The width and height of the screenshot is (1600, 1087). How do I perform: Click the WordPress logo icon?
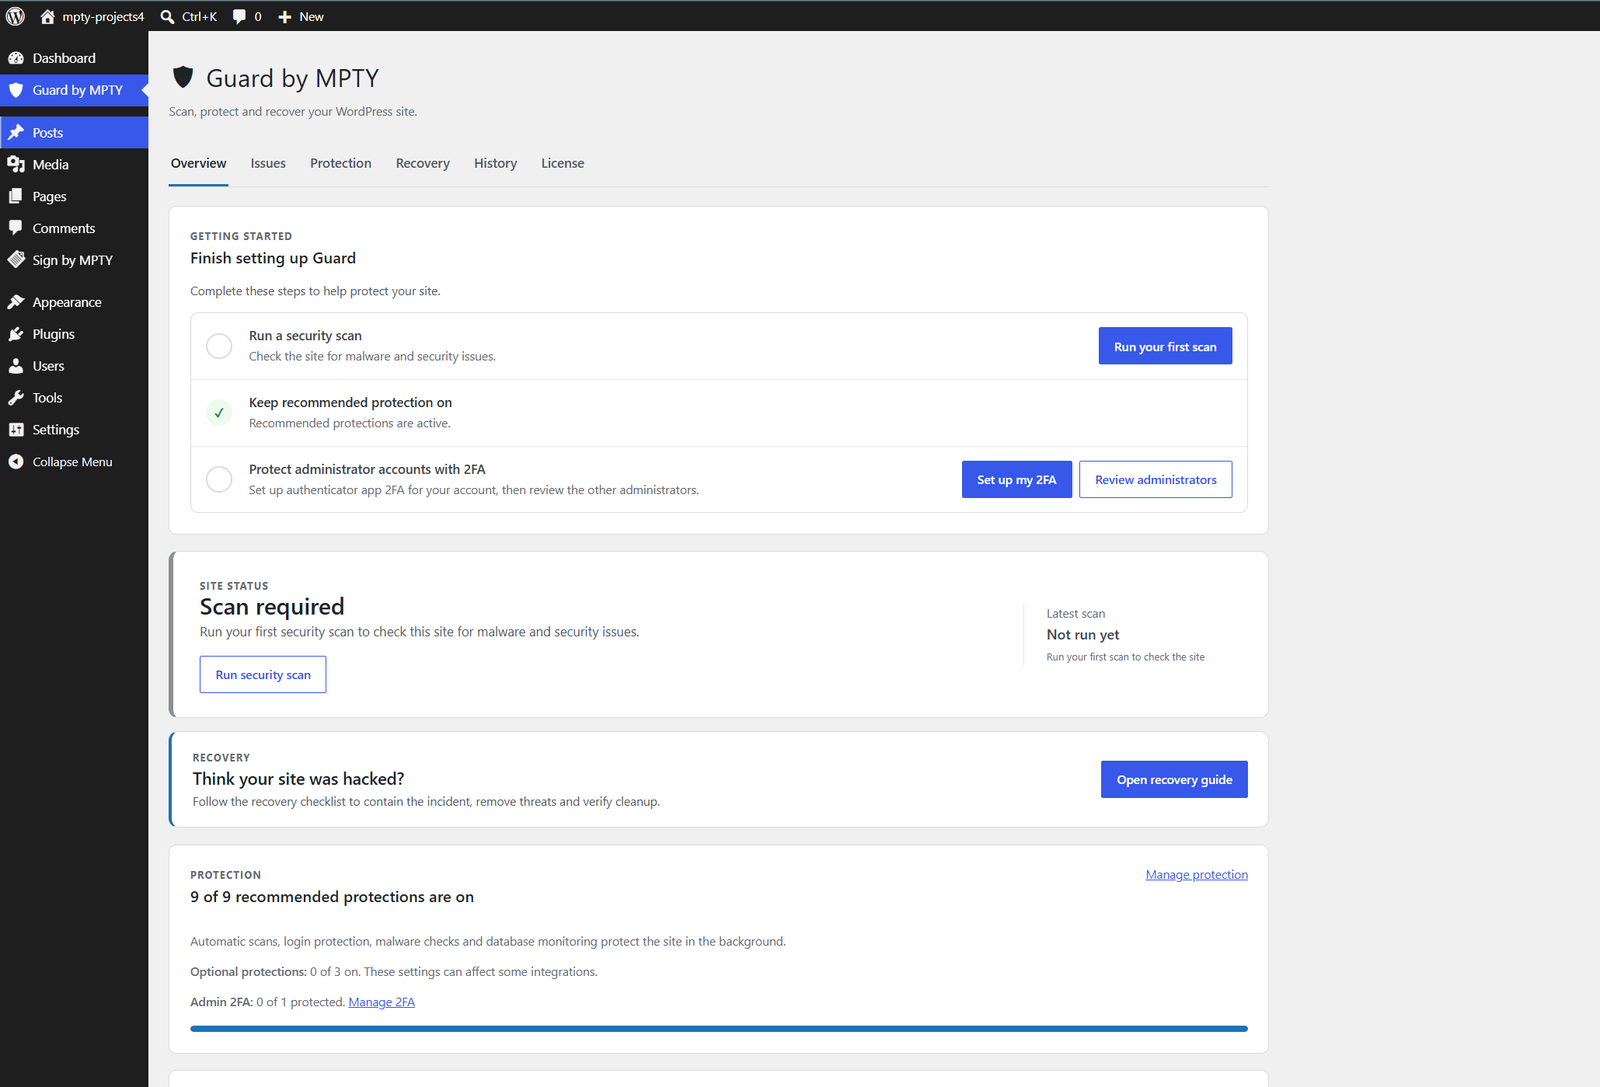click(15, 16)
